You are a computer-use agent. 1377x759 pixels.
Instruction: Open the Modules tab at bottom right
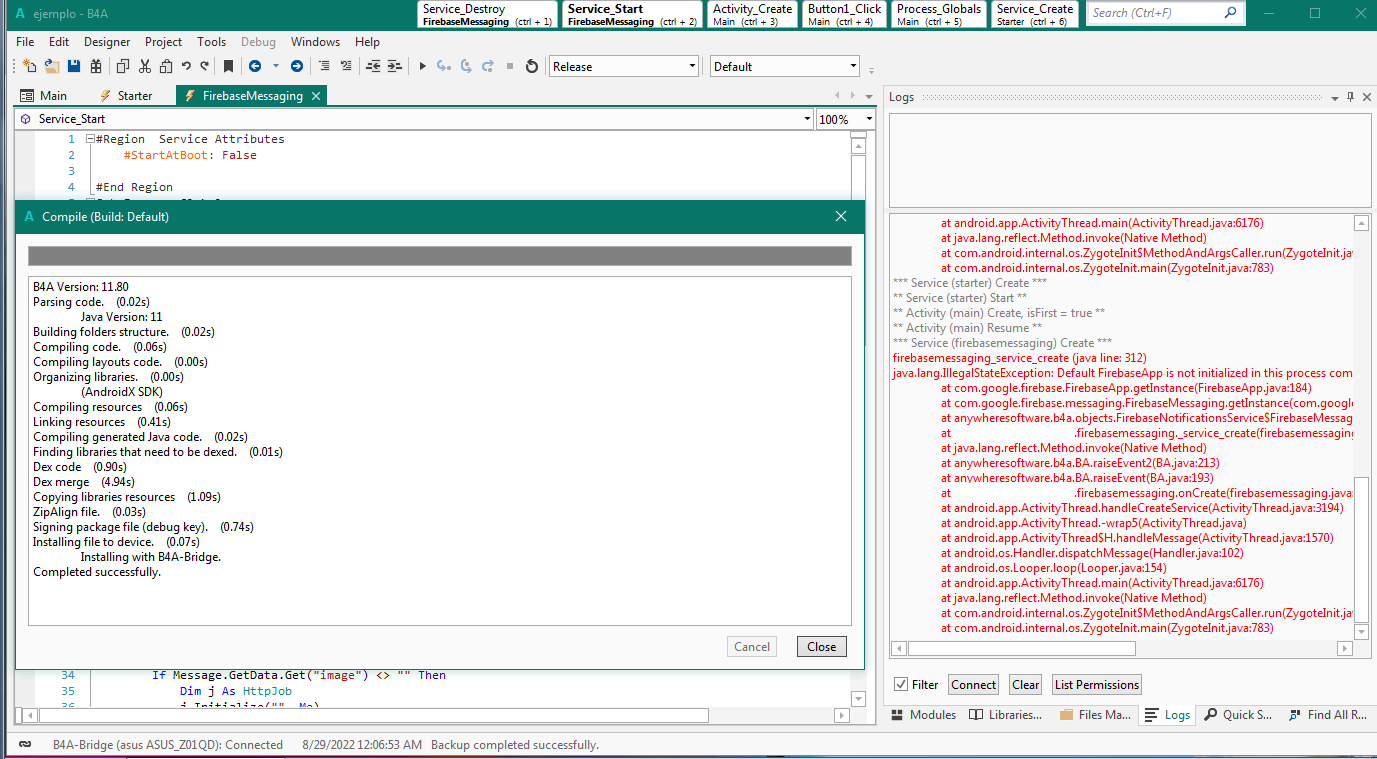pos(925,715)
